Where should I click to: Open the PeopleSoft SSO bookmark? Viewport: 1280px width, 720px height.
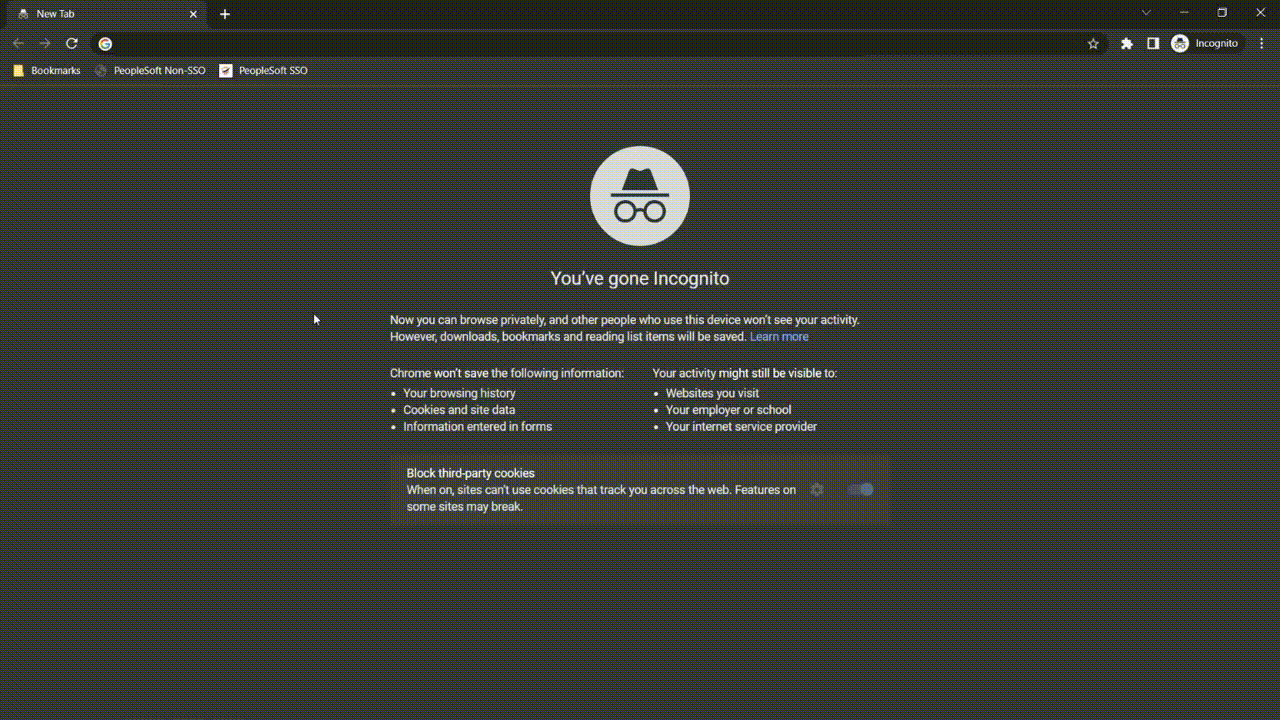[263, 70]
